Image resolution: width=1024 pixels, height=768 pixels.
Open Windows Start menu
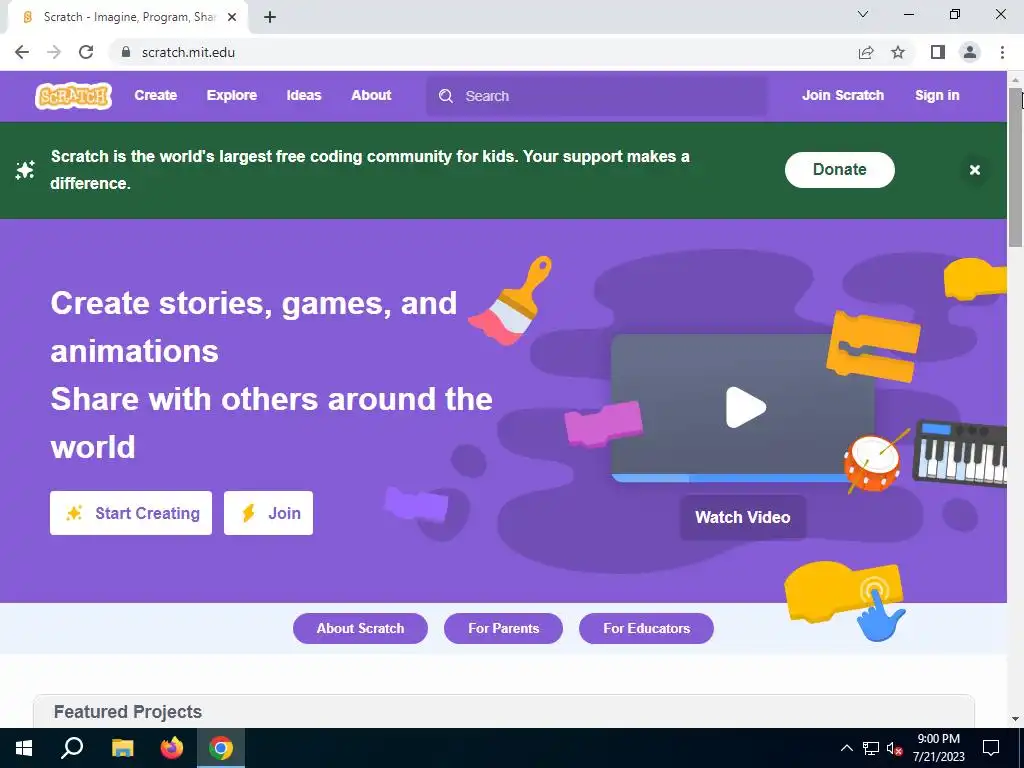[x=24, y=748]
